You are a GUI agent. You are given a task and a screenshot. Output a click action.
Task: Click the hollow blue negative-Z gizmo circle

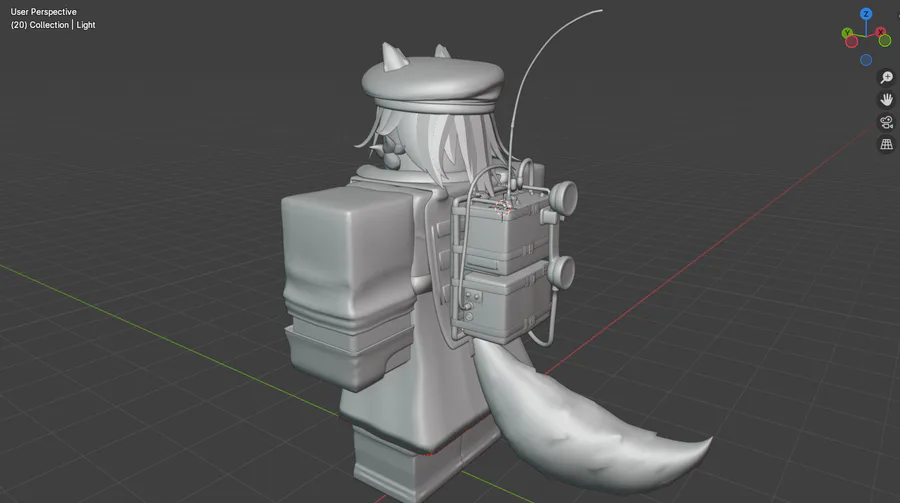click(866, 60)
